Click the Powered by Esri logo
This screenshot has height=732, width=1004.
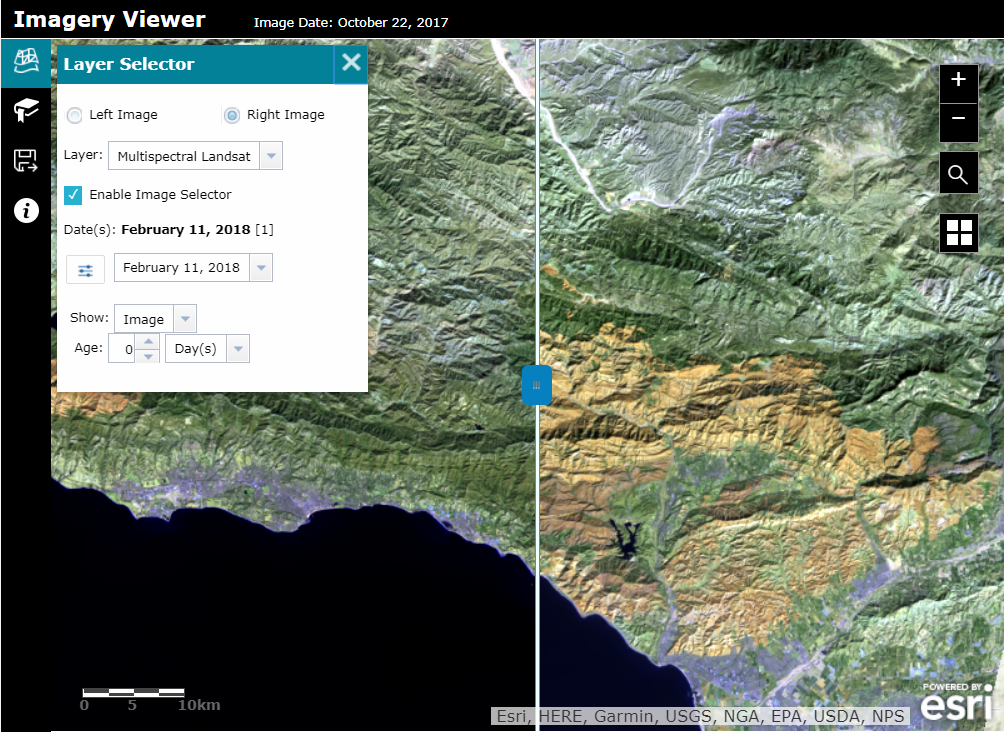(957, 703)
